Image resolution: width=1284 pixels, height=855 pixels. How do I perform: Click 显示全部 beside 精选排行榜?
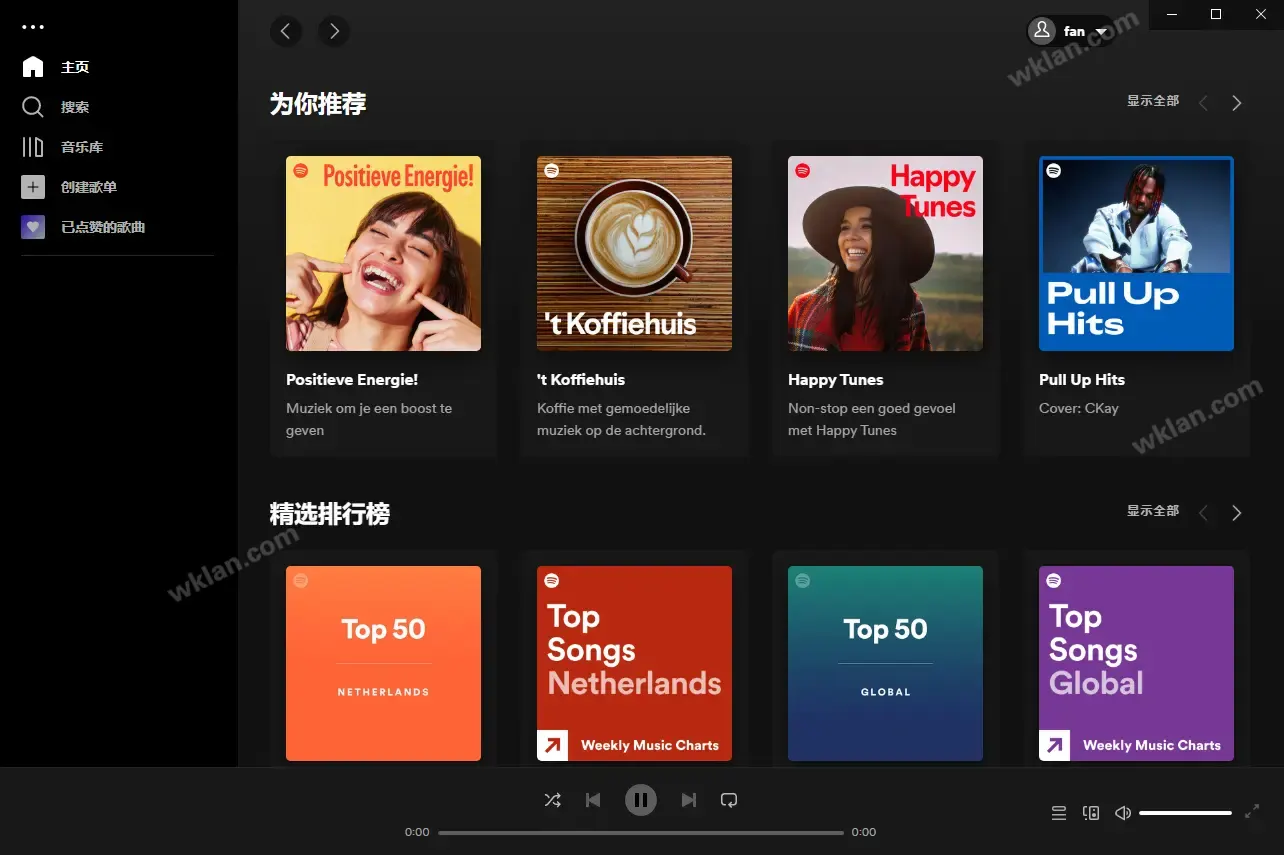click(x=1153, y=511)
